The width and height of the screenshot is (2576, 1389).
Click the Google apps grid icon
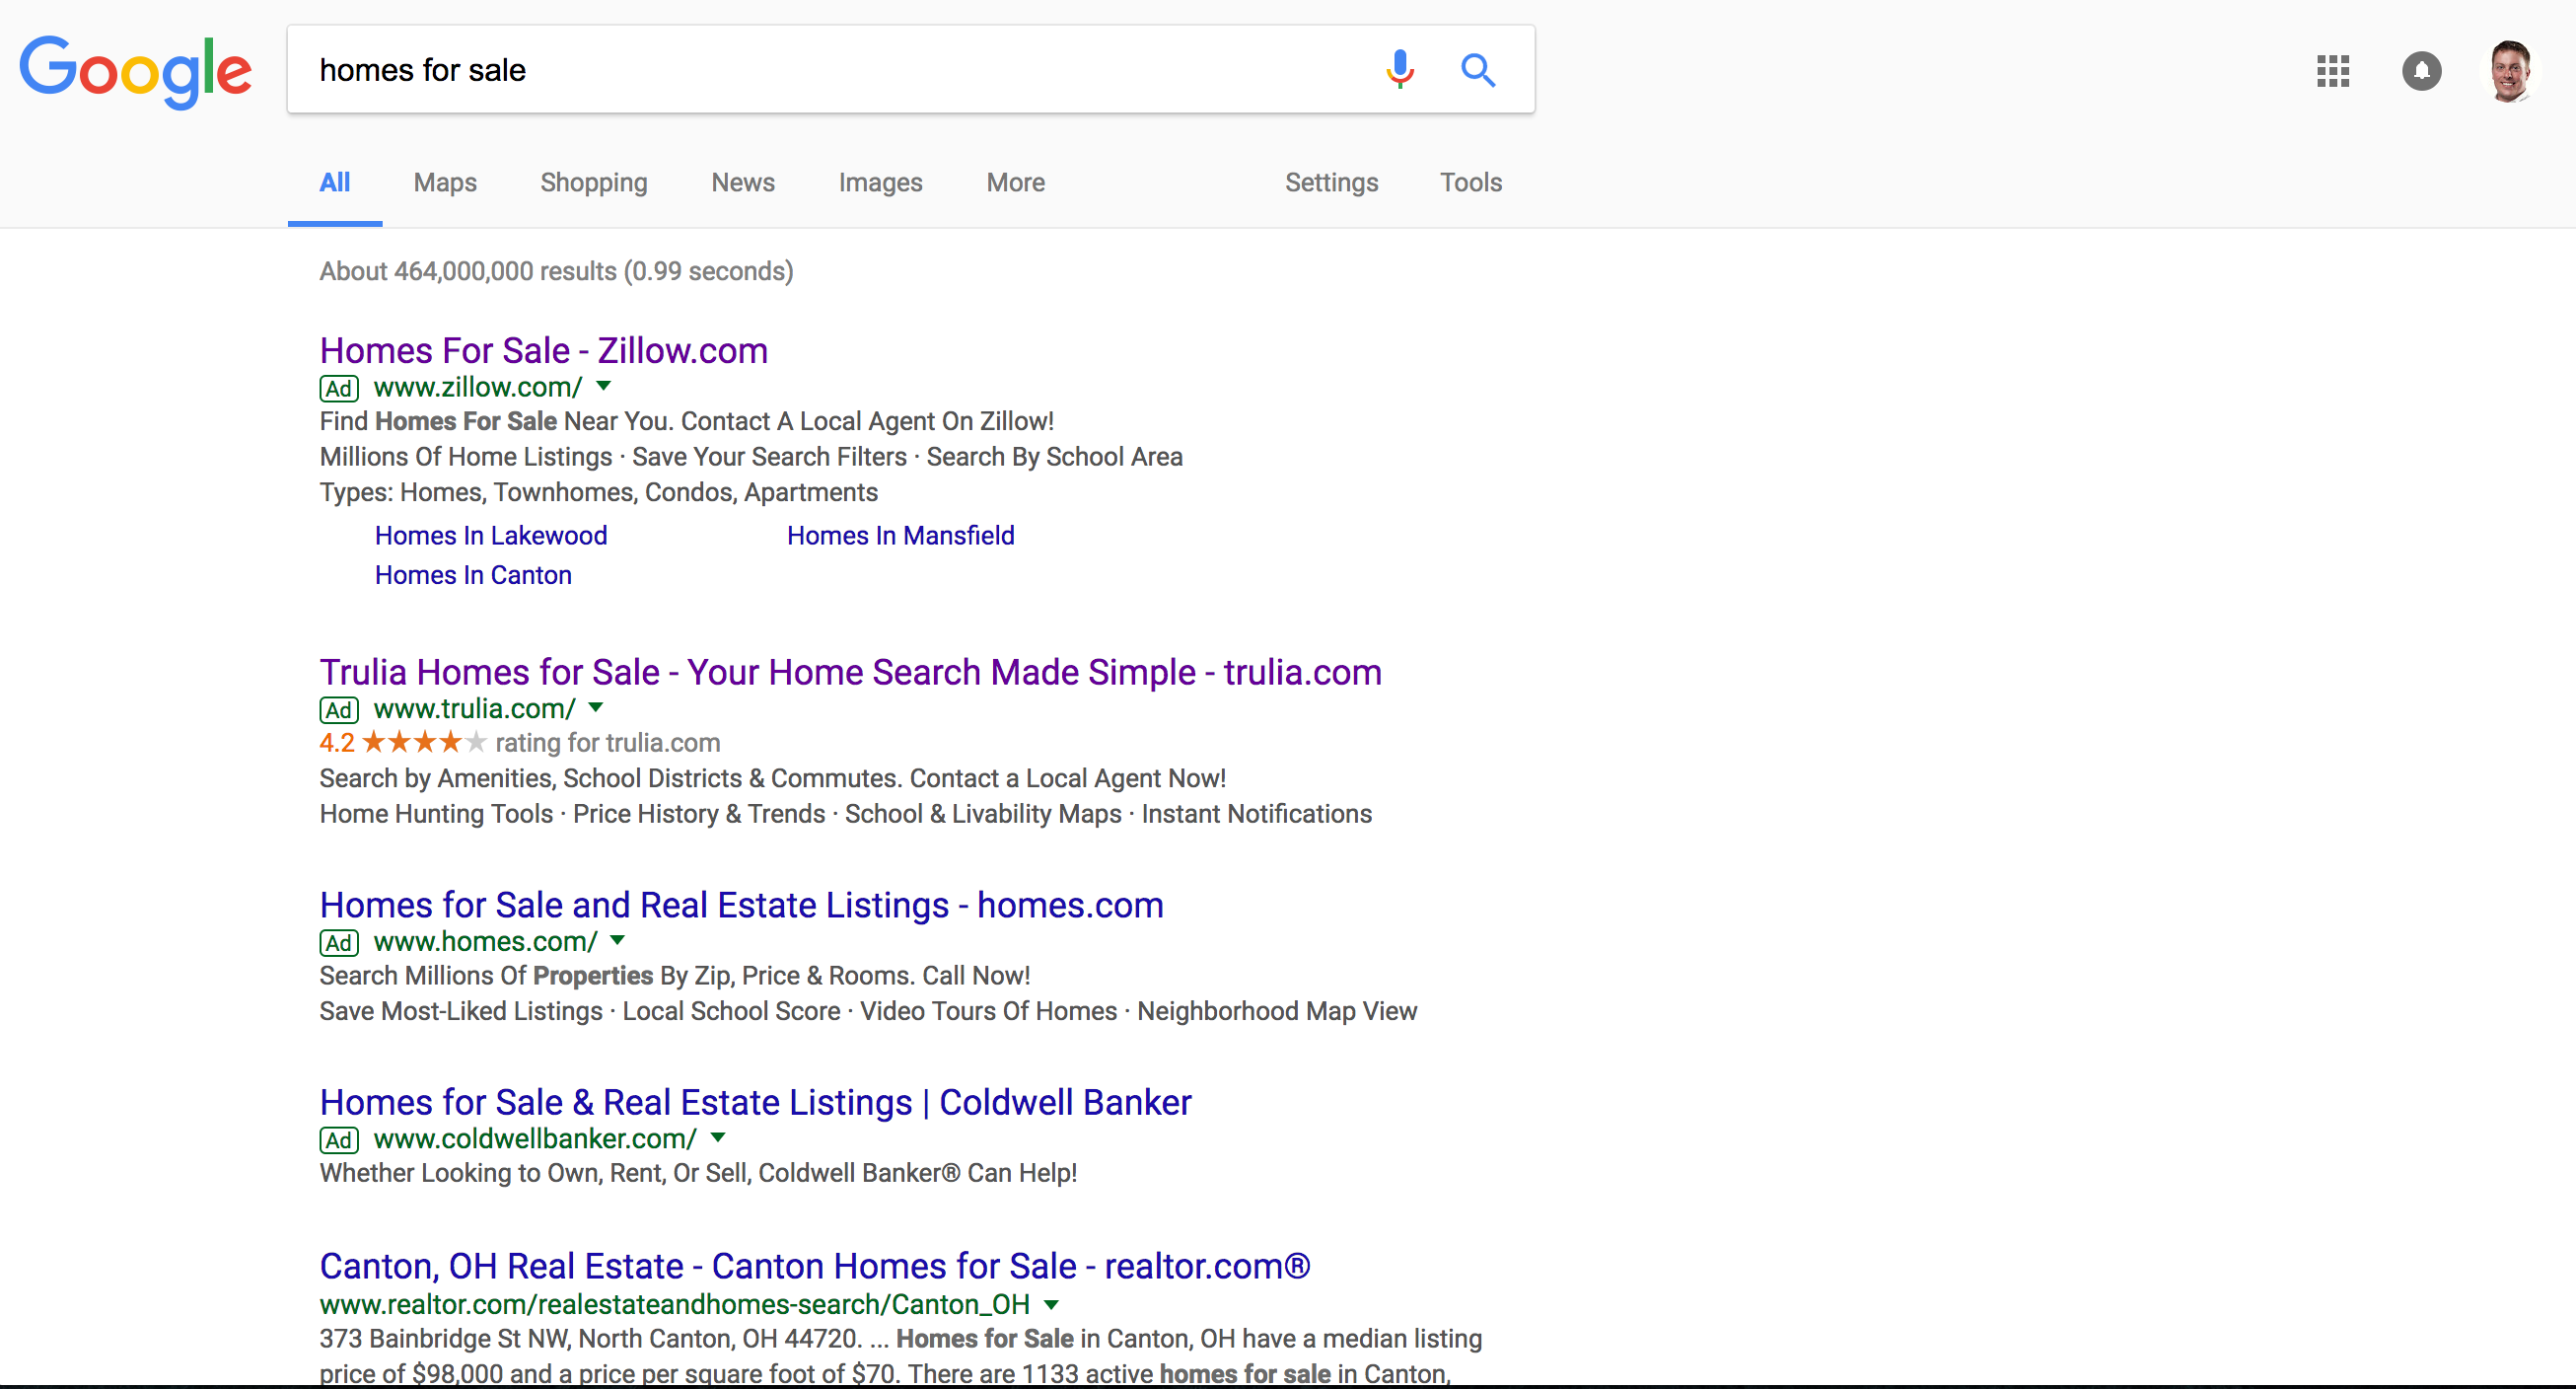(2329, 70)
